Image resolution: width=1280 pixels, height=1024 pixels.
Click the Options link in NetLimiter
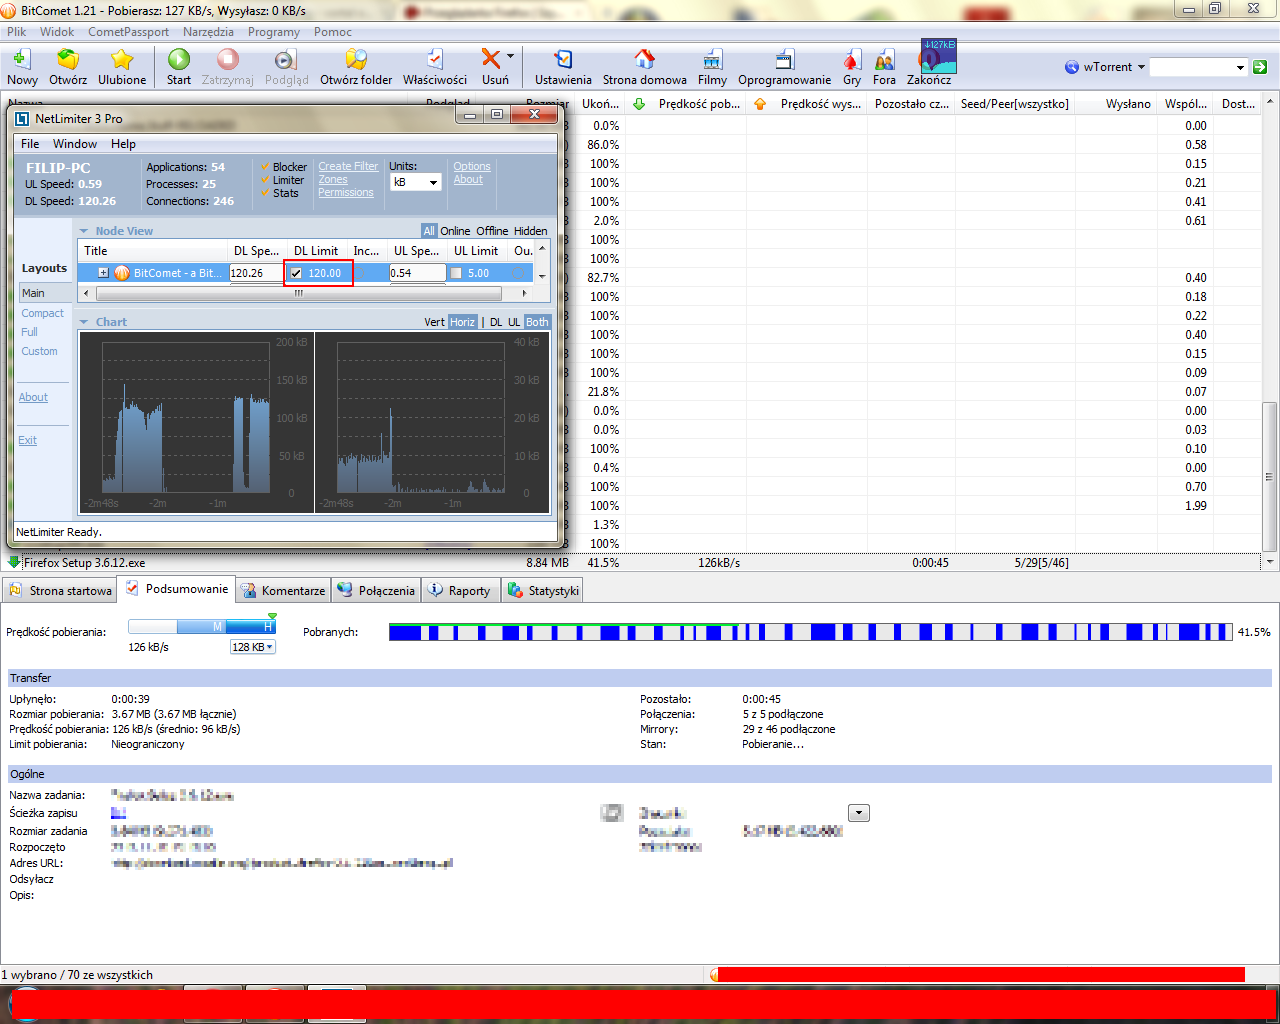pyautogui.click(x=472, y=167)
